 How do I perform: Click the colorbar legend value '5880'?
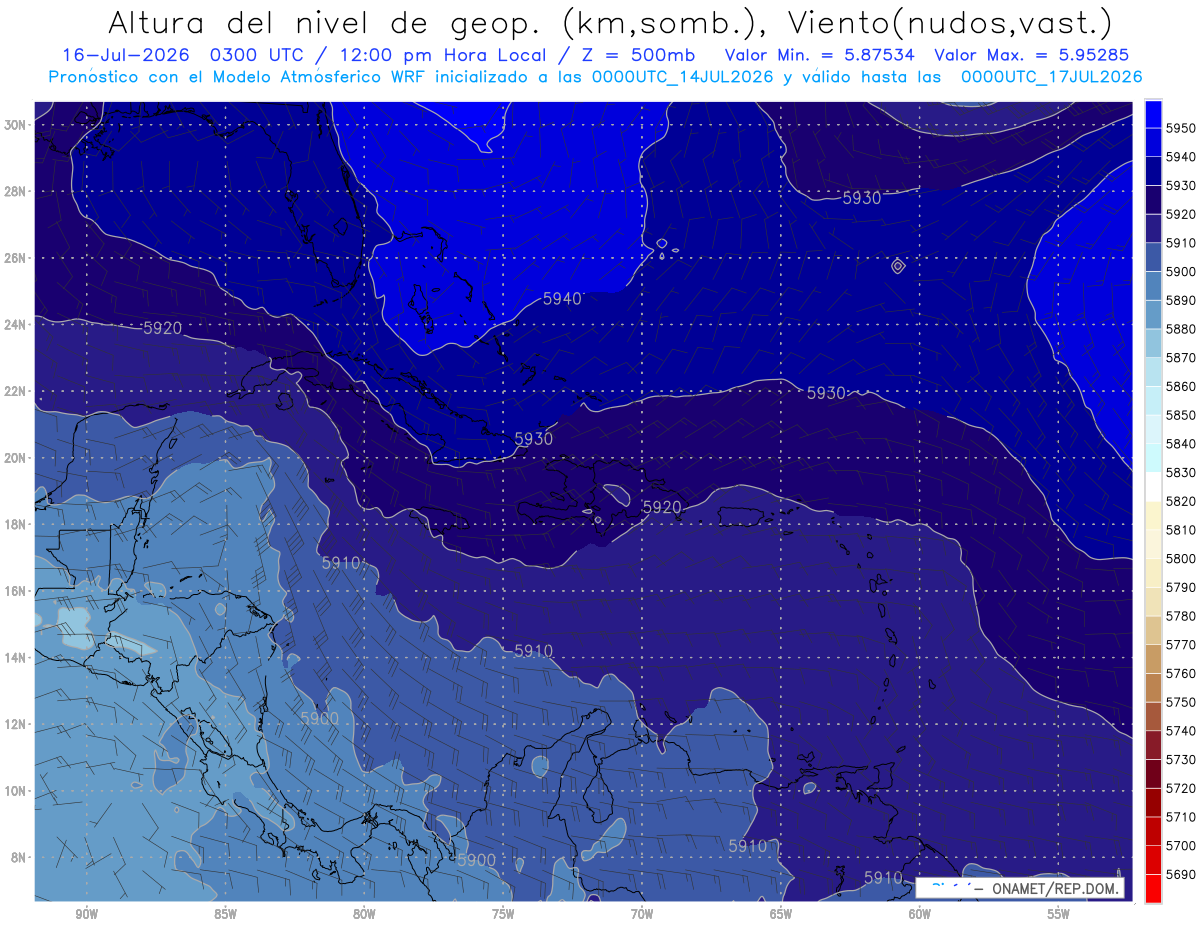(x=1181, y=329)
